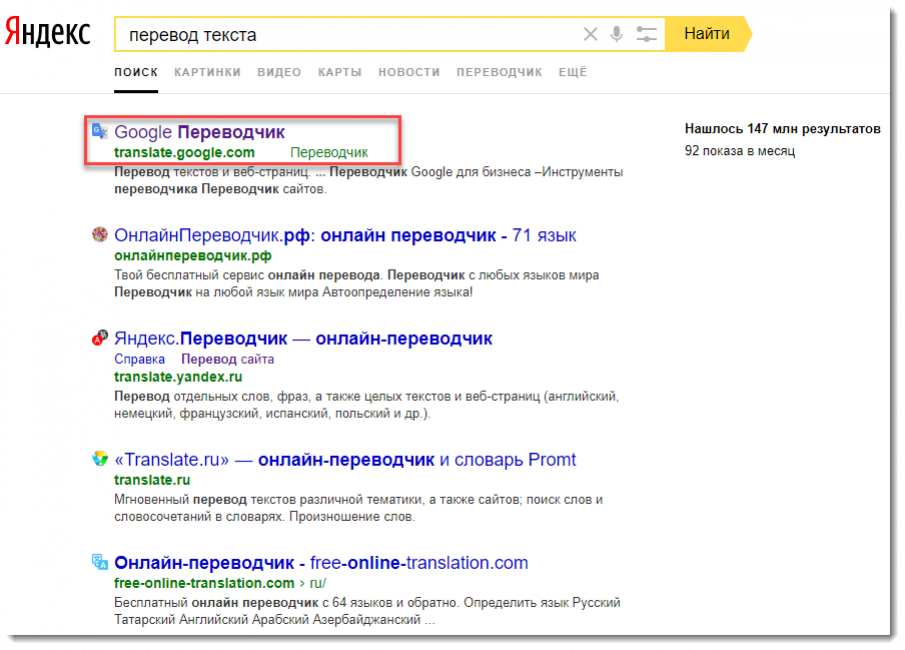Switch to the Картинки tab
905x650 pixels.
coord(208,72)
